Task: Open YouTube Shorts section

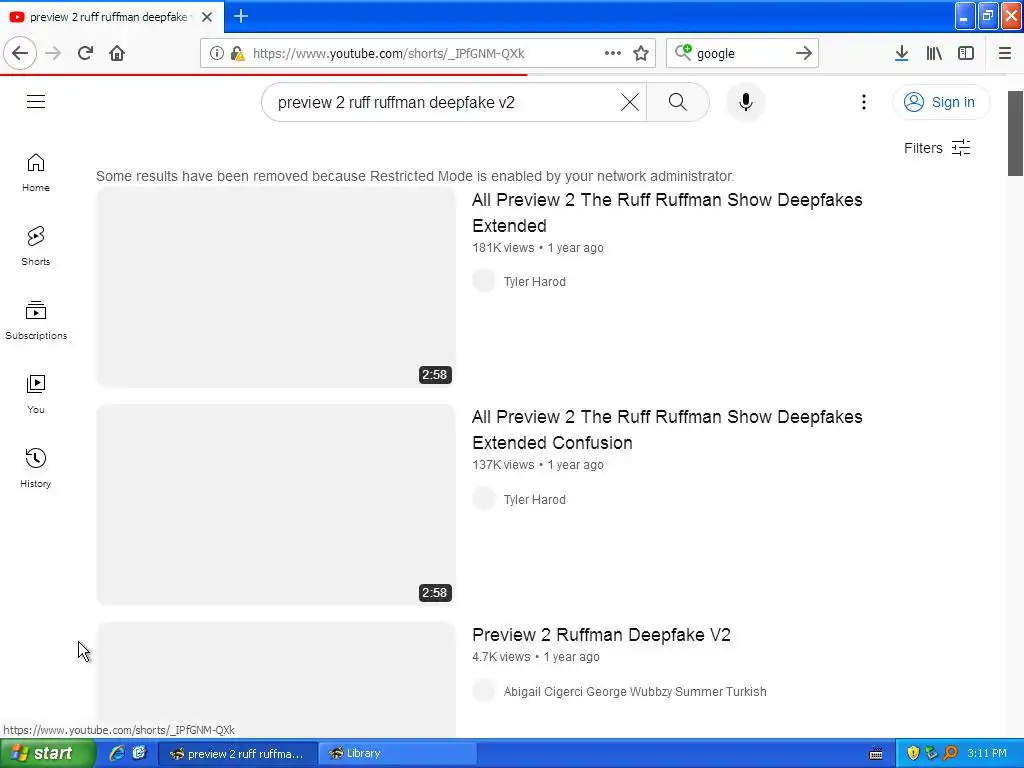Action: click(x=36, y=246)
